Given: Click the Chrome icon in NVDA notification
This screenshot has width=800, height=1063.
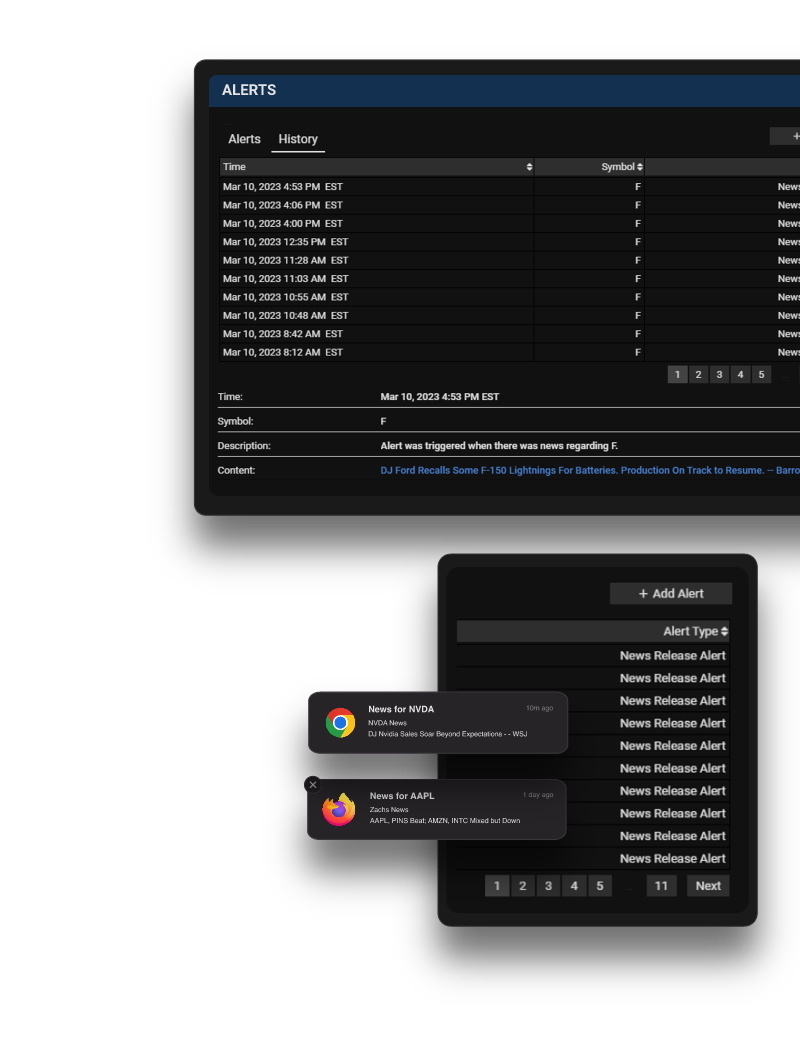Looking at the screenshot, I should point(340,722).
